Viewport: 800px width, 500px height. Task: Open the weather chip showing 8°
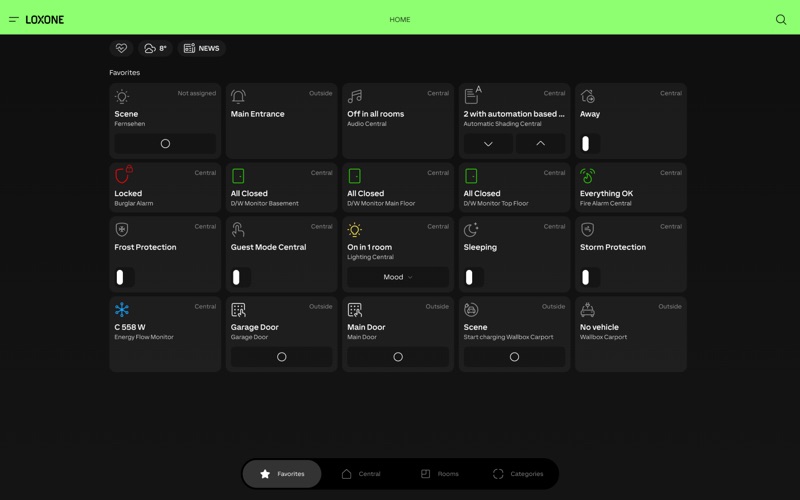pos(155,48)
